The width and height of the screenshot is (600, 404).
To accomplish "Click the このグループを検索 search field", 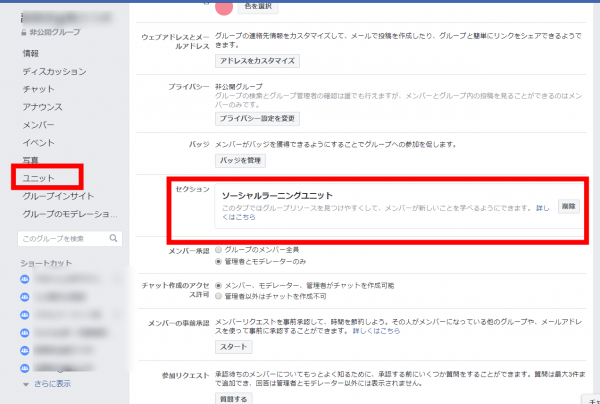I will point(70,238).
